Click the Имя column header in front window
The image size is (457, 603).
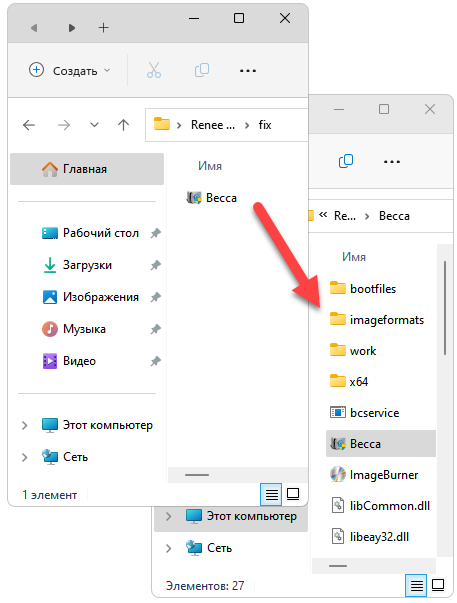(210, 166)
